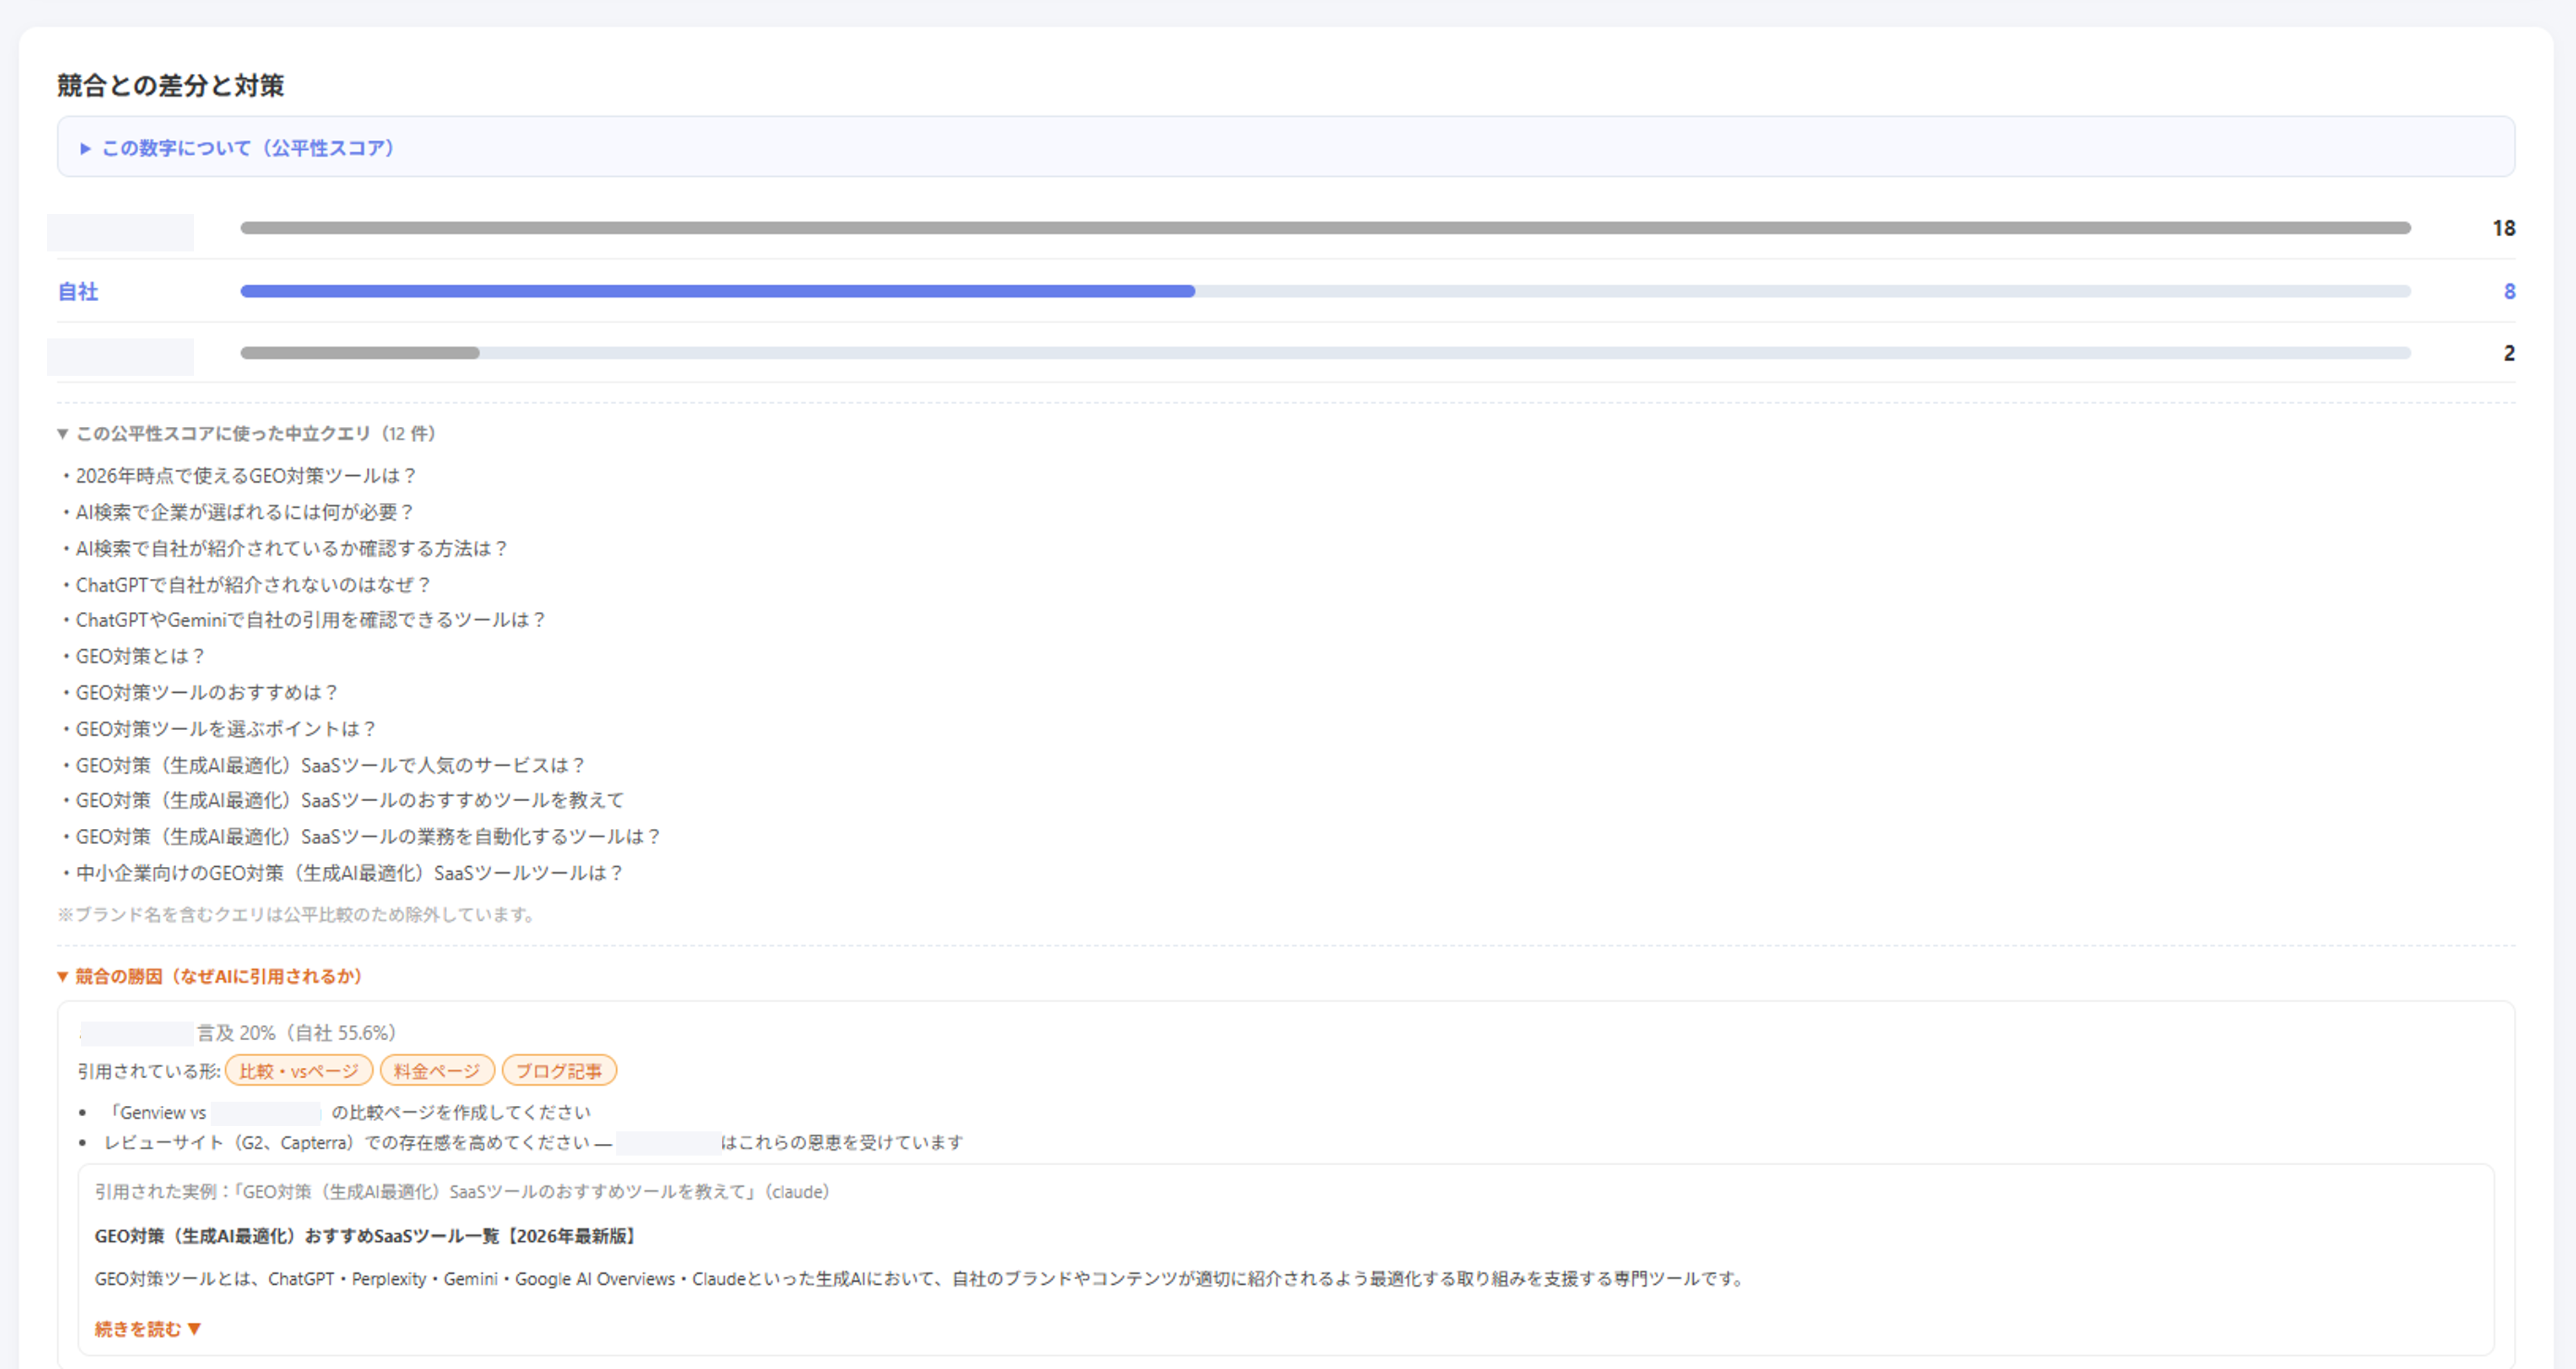2576x1369 pixels.
Task: Open 続きを読む to expand the example
Action: pos(148,1329)
